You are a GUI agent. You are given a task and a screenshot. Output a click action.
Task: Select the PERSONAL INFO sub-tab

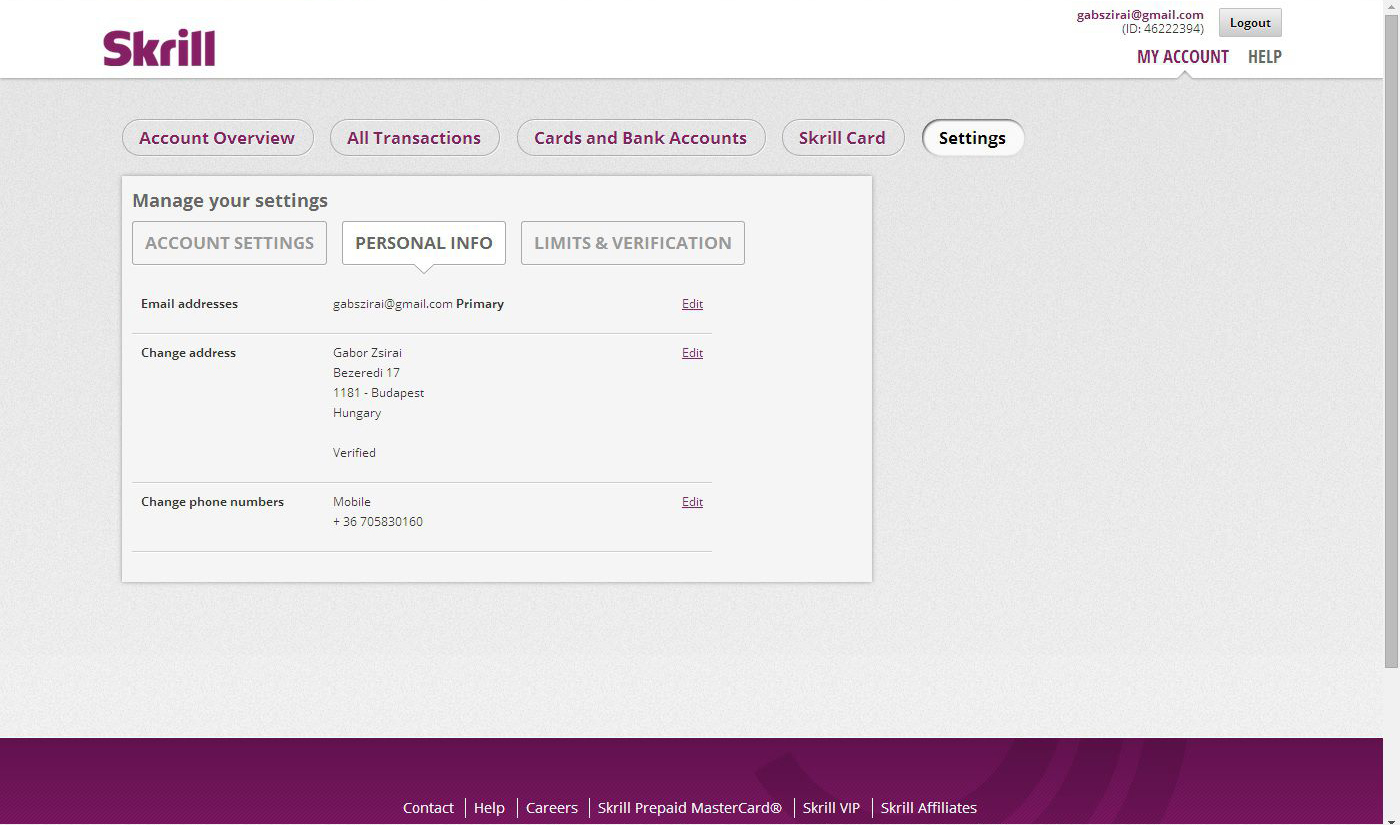pos(424,243)
